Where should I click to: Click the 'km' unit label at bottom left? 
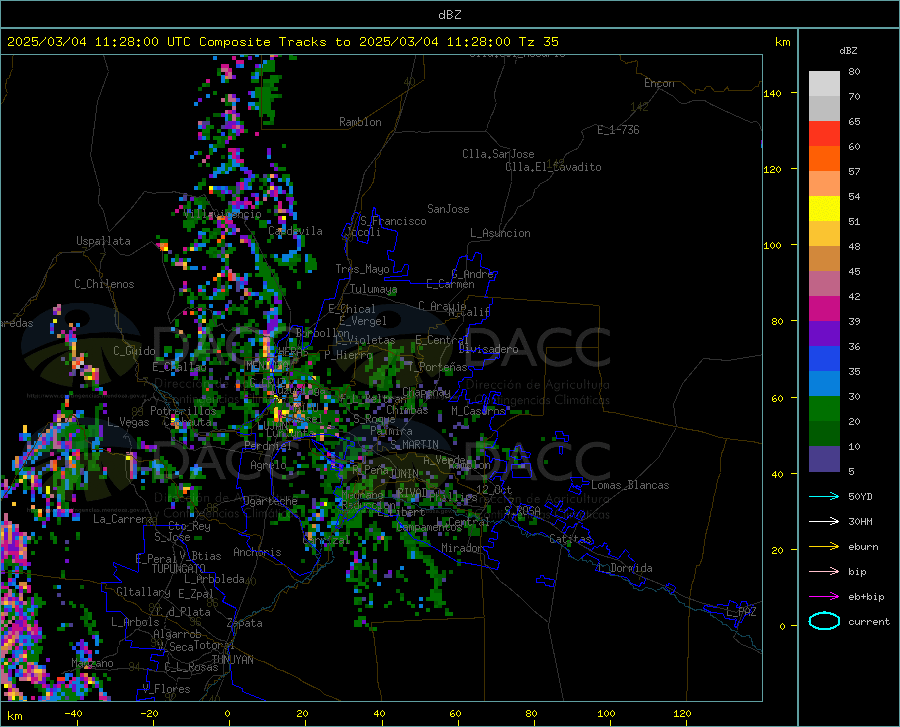tap(15, 716)
